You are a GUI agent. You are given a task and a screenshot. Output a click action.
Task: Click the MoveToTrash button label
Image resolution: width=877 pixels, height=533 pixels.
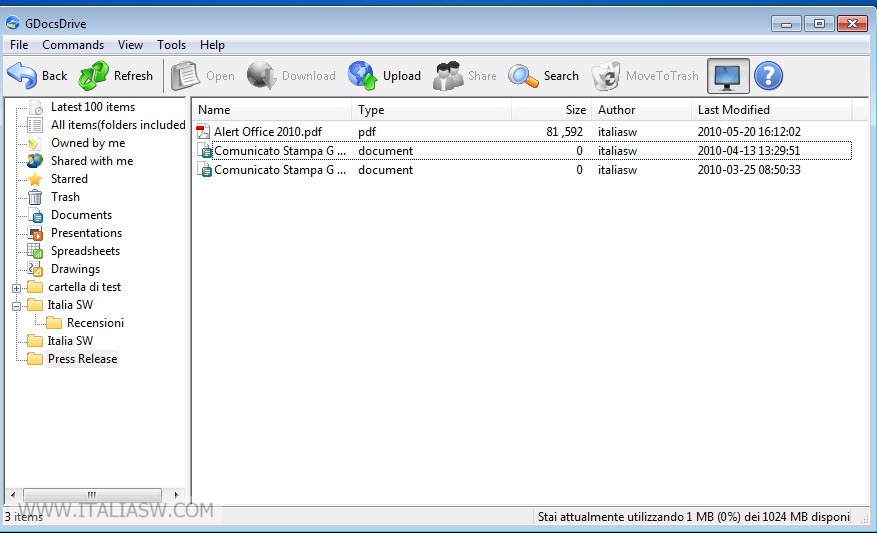[662, 76]
